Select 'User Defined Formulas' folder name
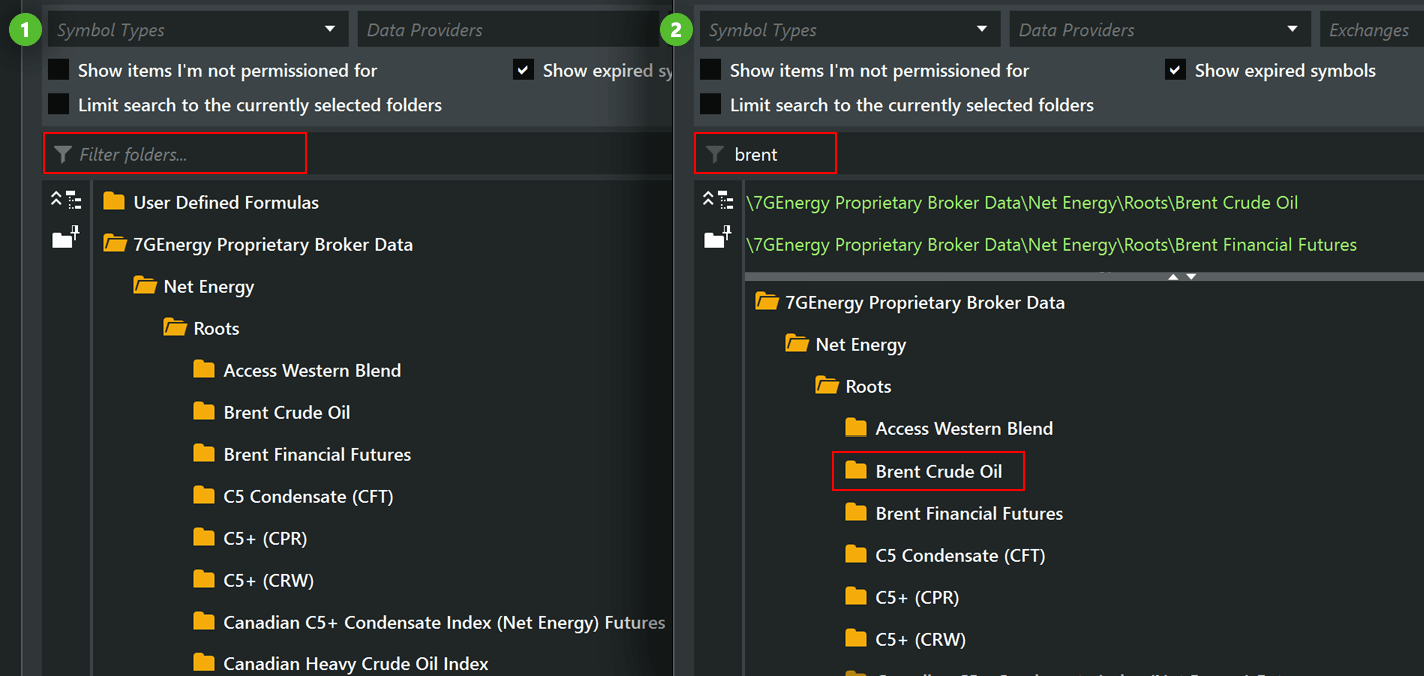 pos(226,202)
